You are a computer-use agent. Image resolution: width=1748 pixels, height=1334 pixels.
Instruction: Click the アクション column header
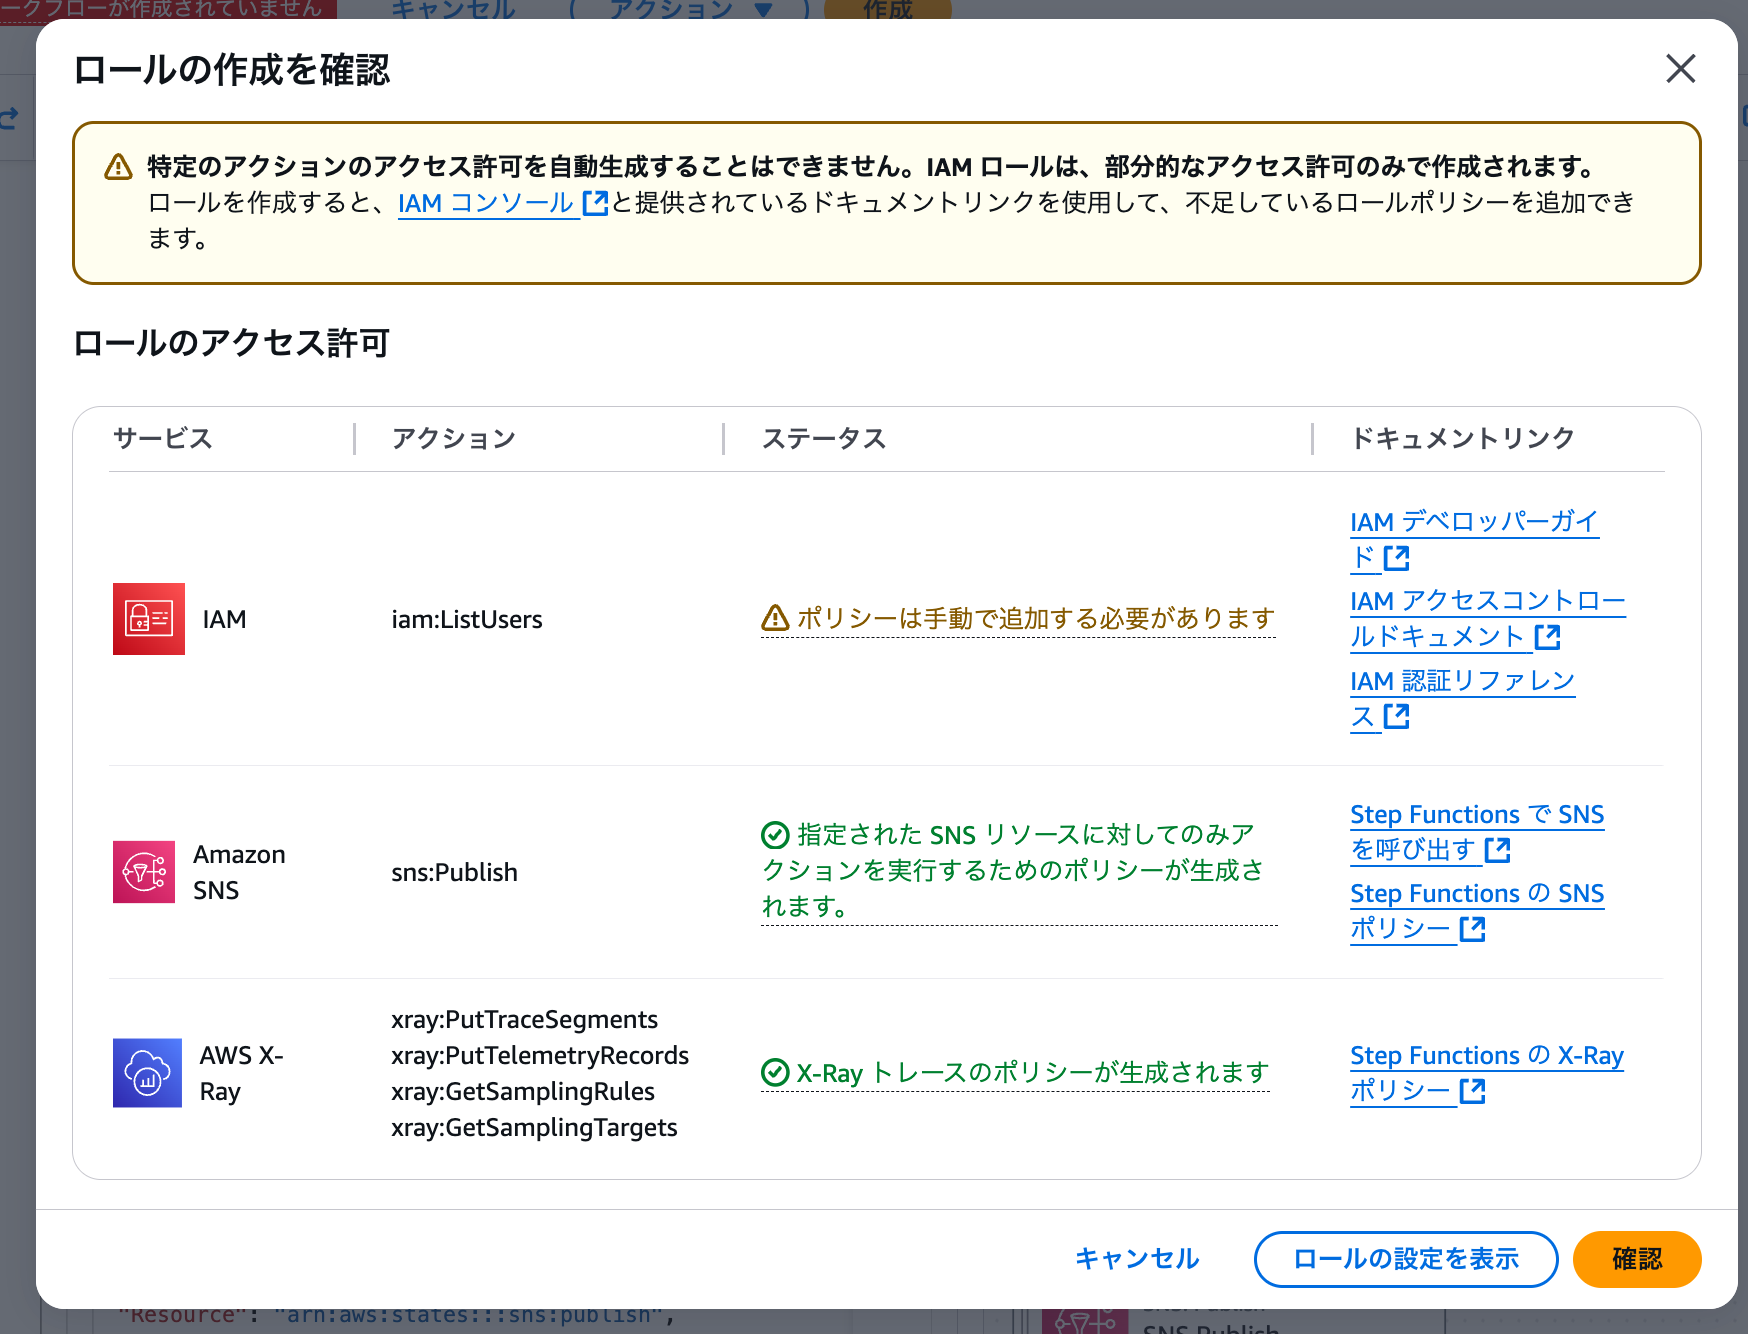click(454, 438)
